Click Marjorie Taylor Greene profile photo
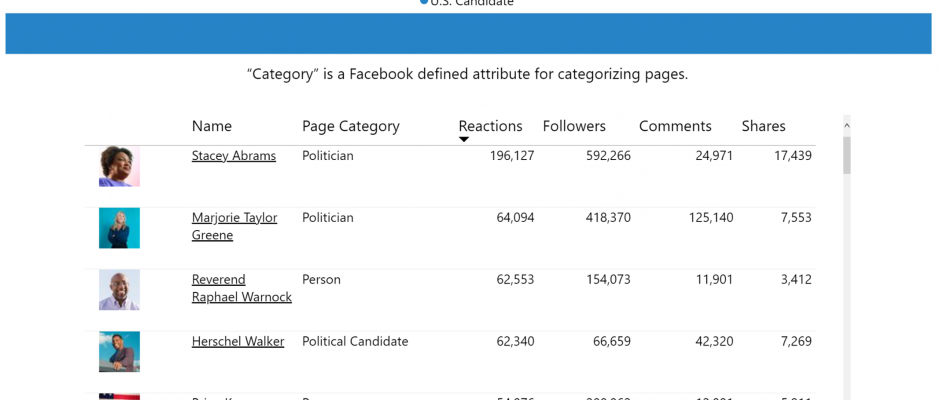The image size is (940, 400). pos(119,228)
